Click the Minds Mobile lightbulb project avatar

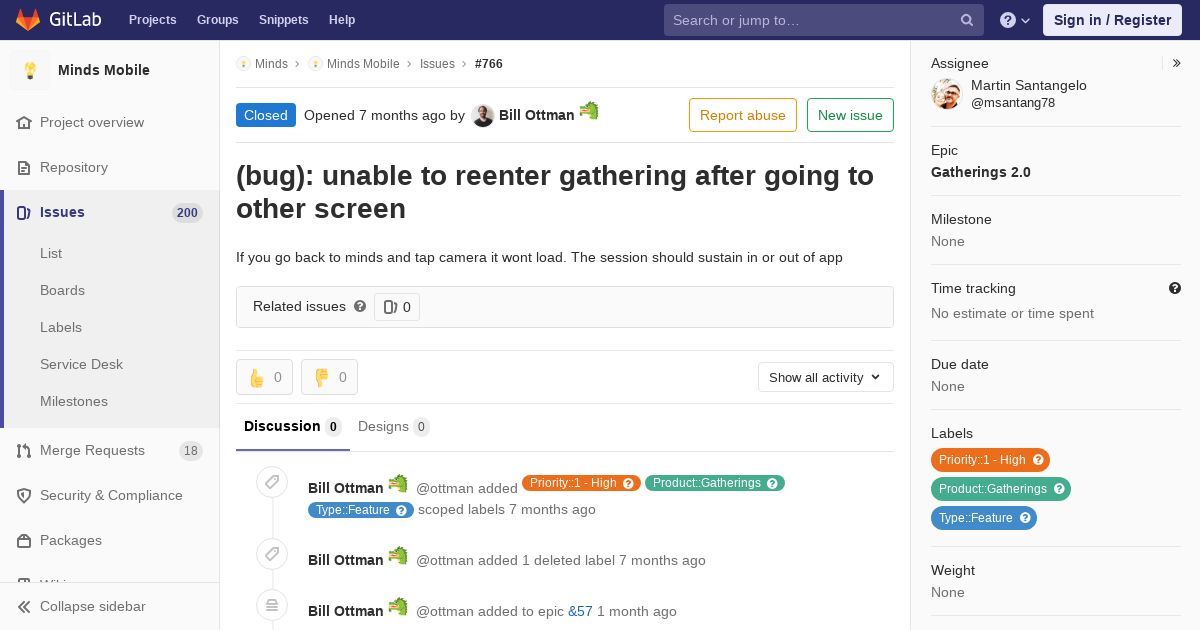pyautogui.click(x=30, y=70)
